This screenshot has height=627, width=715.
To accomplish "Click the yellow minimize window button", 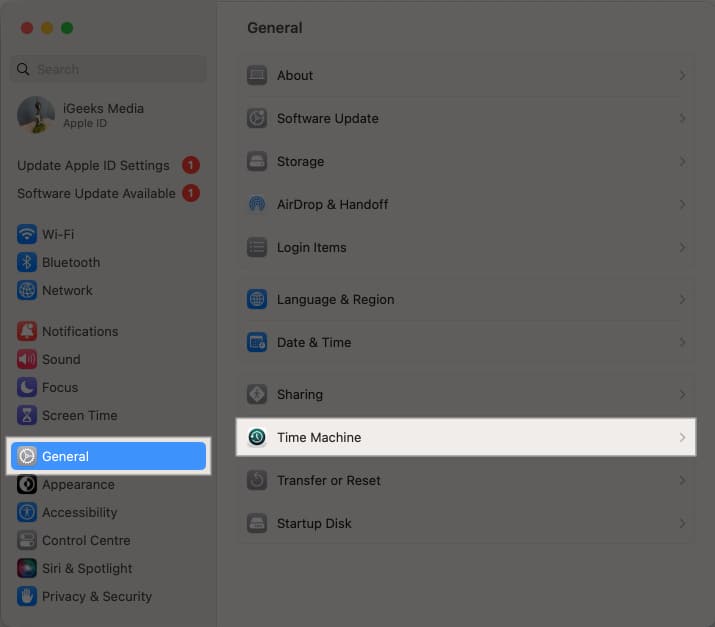I will tap(47, 28).
